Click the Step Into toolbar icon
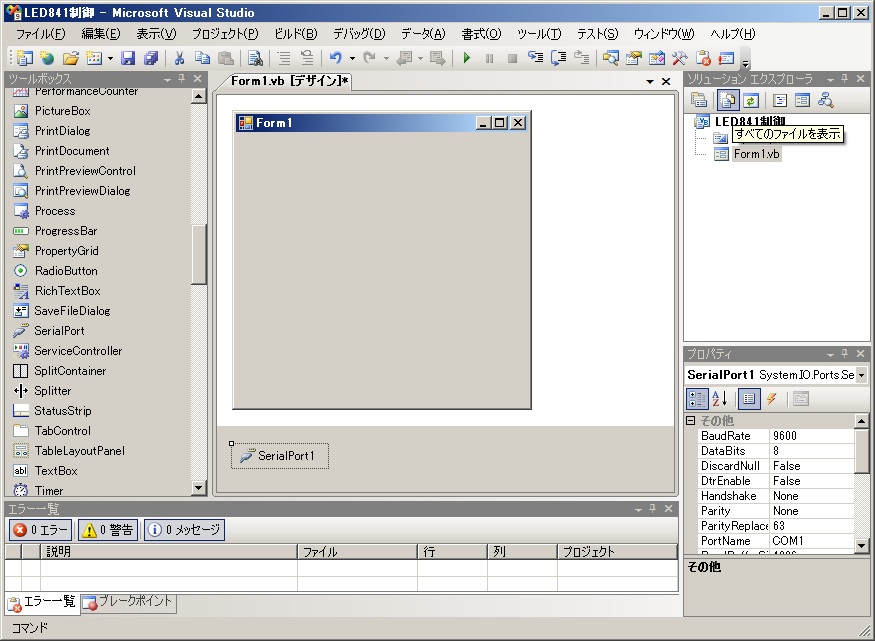Viewport: 875px width, 641px height. [x=536, y=58]
